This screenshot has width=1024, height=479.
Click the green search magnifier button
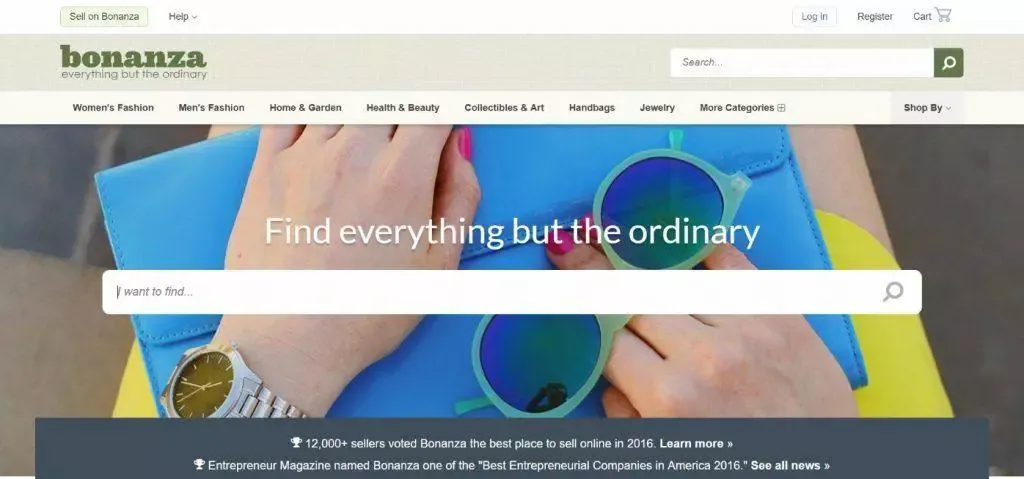948,63
